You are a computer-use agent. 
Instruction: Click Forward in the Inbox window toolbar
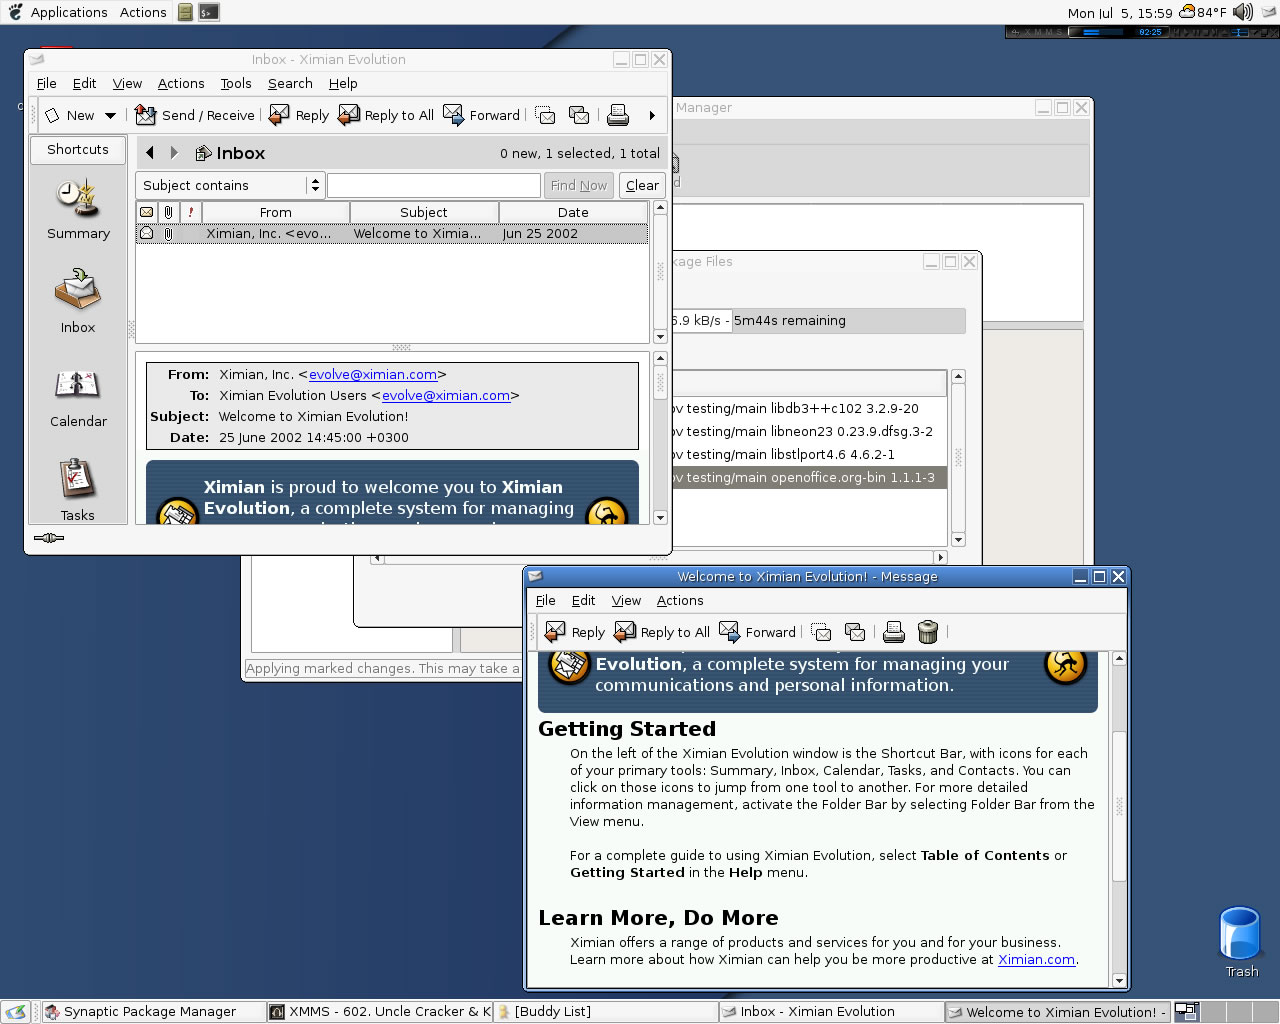tap(481, 115)
